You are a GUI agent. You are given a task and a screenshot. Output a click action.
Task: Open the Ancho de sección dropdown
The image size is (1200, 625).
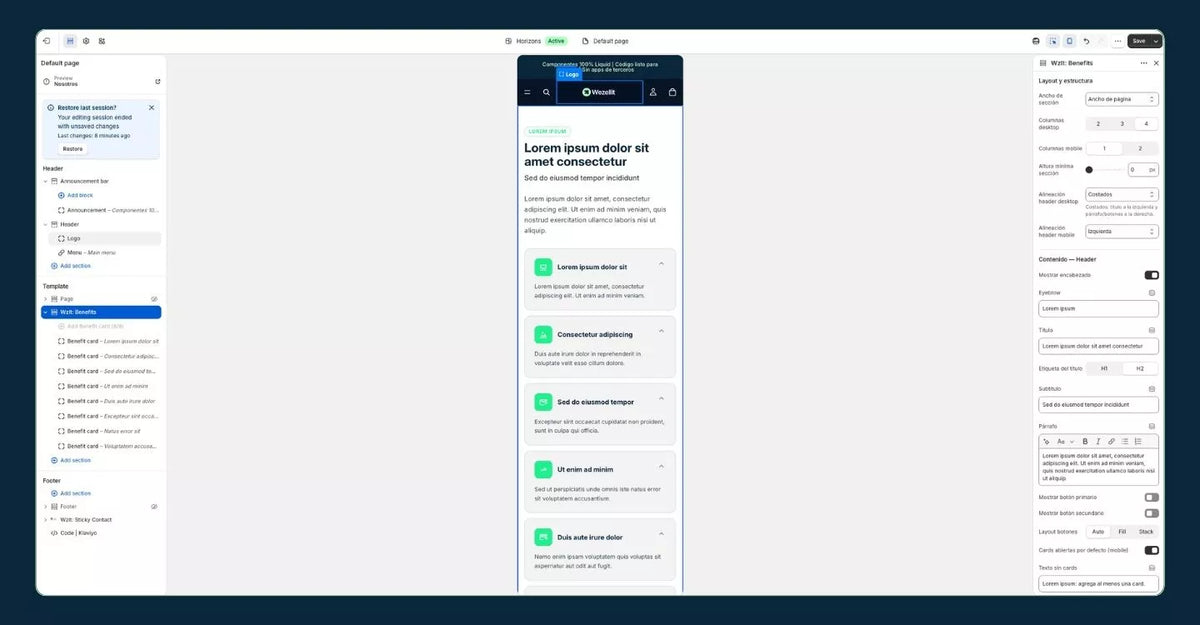[x=1122, y=99]
